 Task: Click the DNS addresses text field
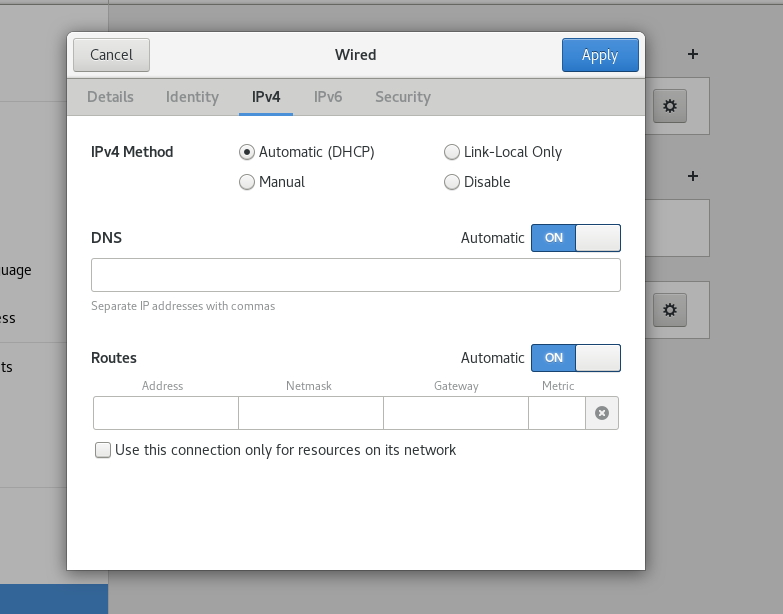pyautogui.click(x=355, y=275)
